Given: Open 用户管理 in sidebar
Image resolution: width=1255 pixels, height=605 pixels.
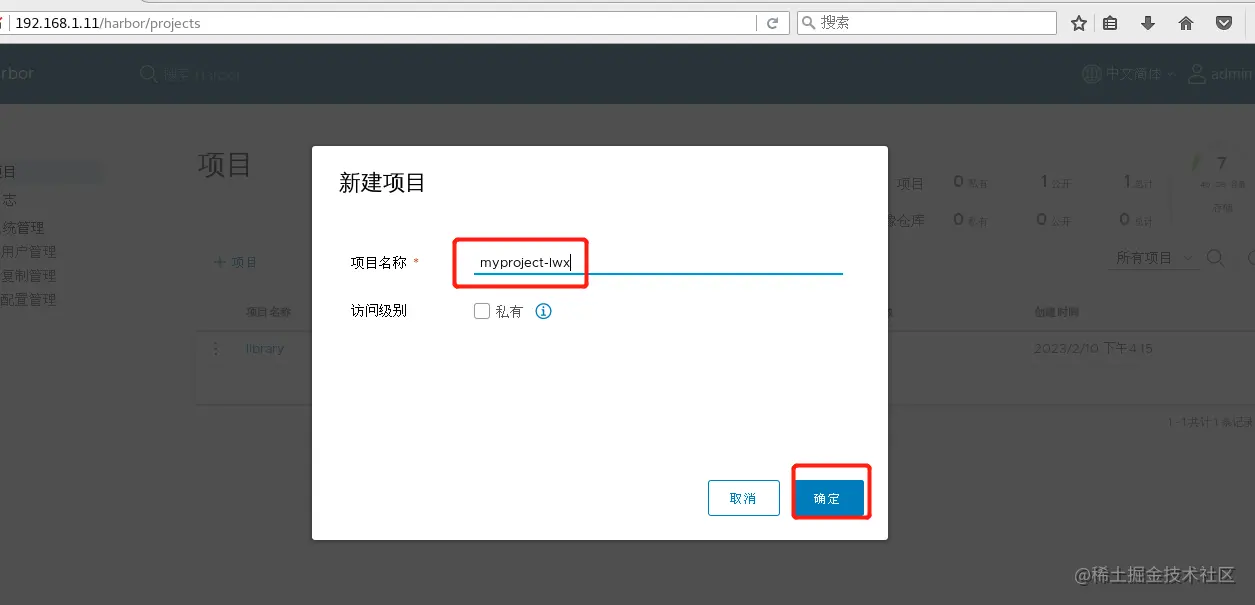Looking at the screenshot, I should pos(28,252).
